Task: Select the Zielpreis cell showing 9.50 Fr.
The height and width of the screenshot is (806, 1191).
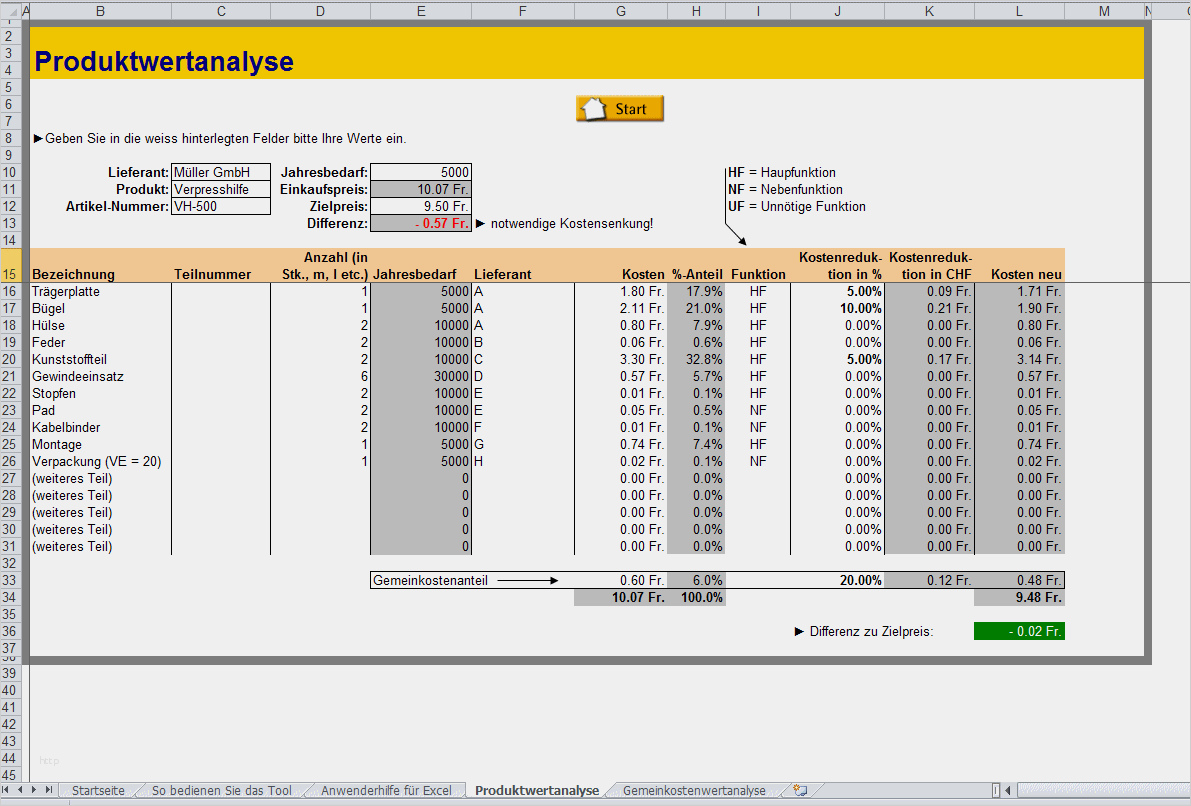Action: coord(421,205)
